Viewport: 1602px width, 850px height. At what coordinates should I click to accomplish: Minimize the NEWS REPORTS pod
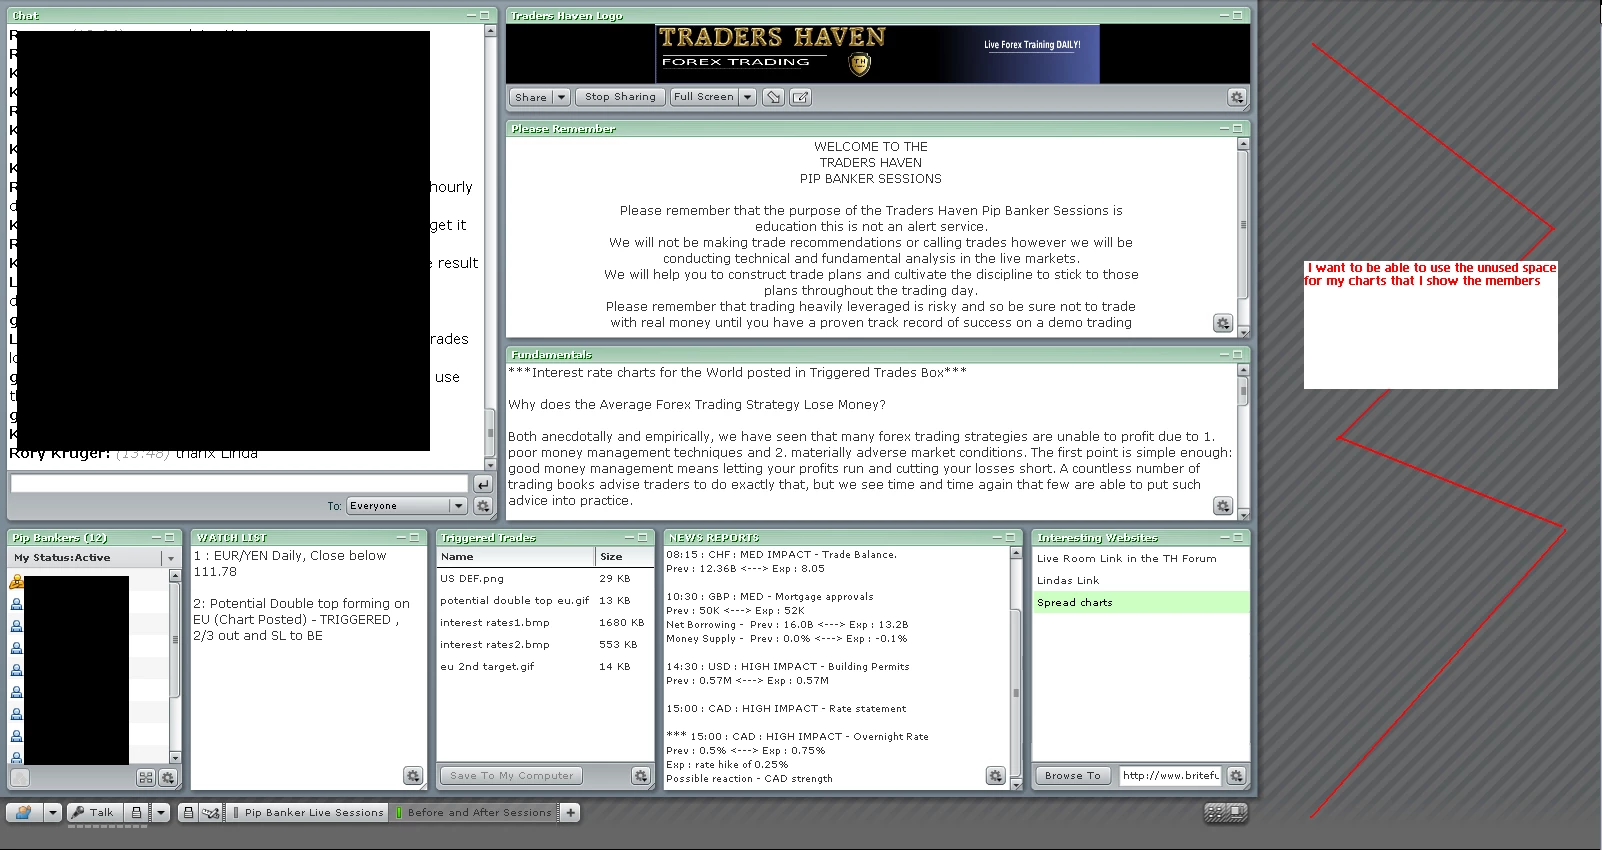click(997, 537)
